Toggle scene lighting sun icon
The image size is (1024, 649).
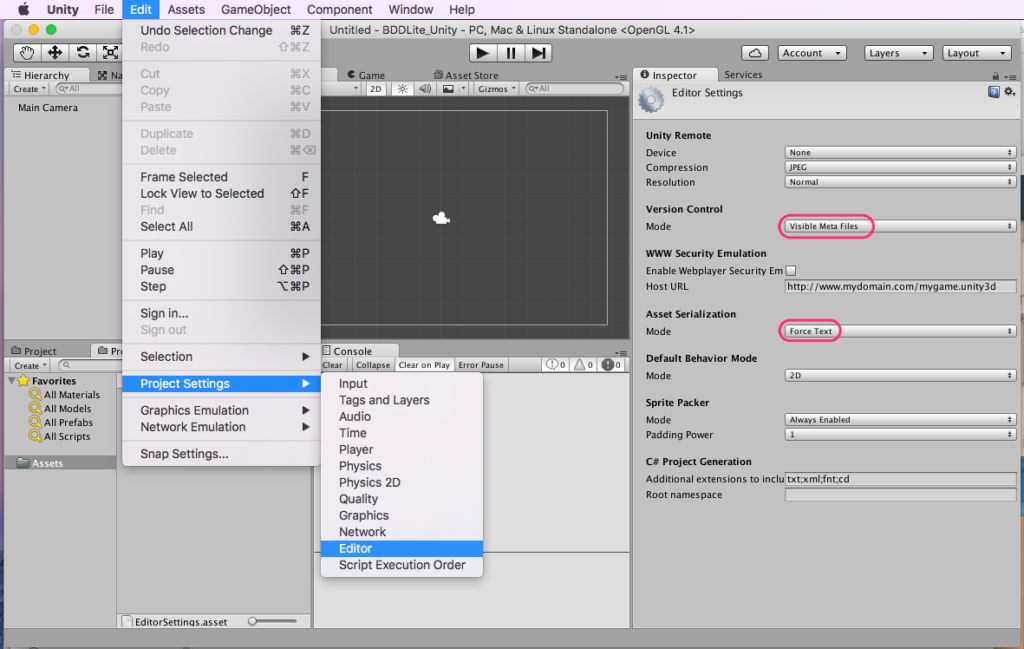[x=402, y=89]
